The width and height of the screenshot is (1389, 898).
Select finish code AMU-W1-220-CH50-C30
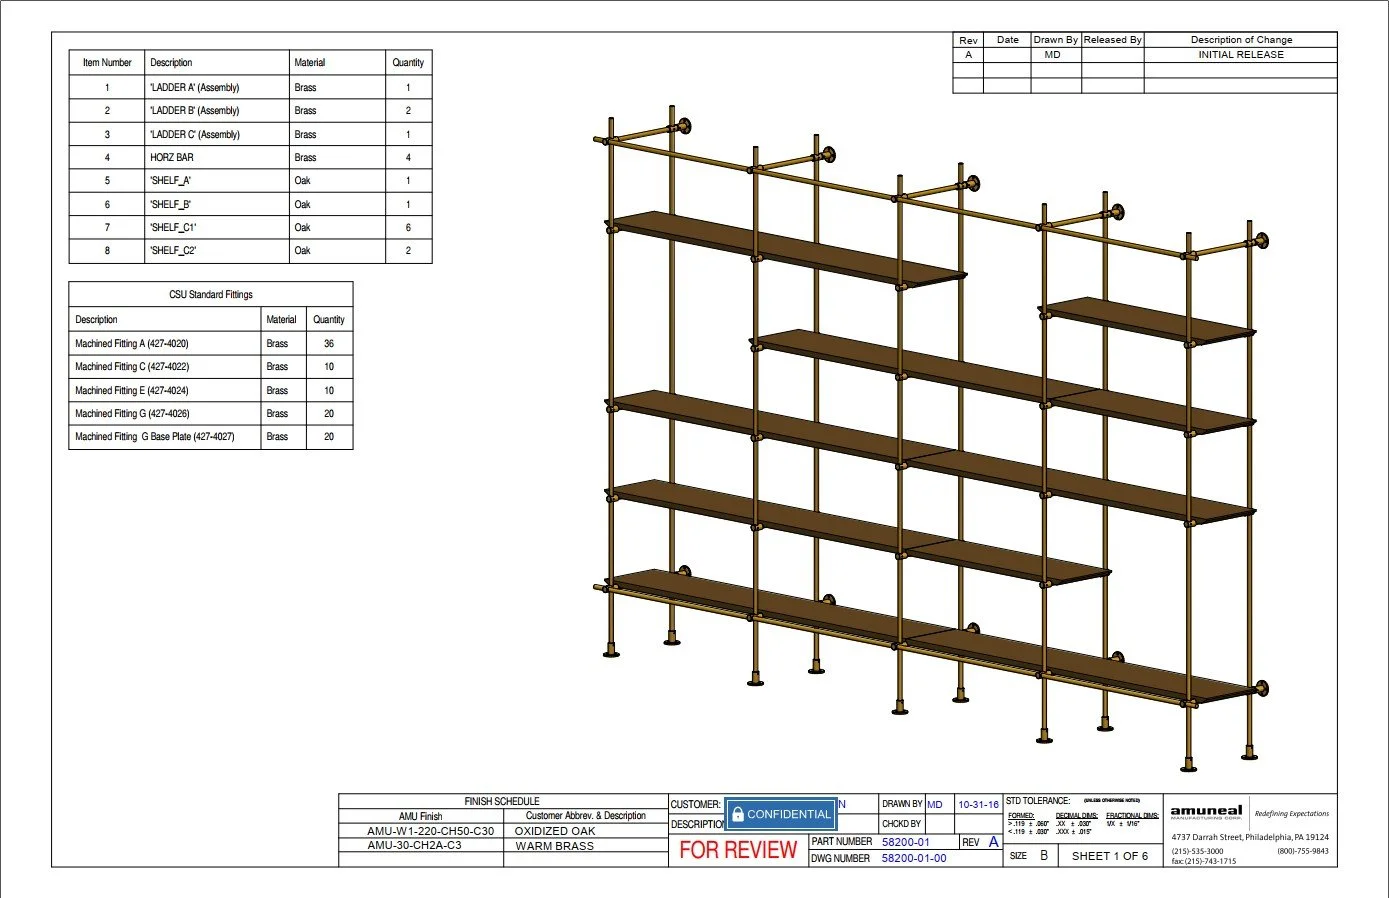pyautogui.click(x=431, y=831)
